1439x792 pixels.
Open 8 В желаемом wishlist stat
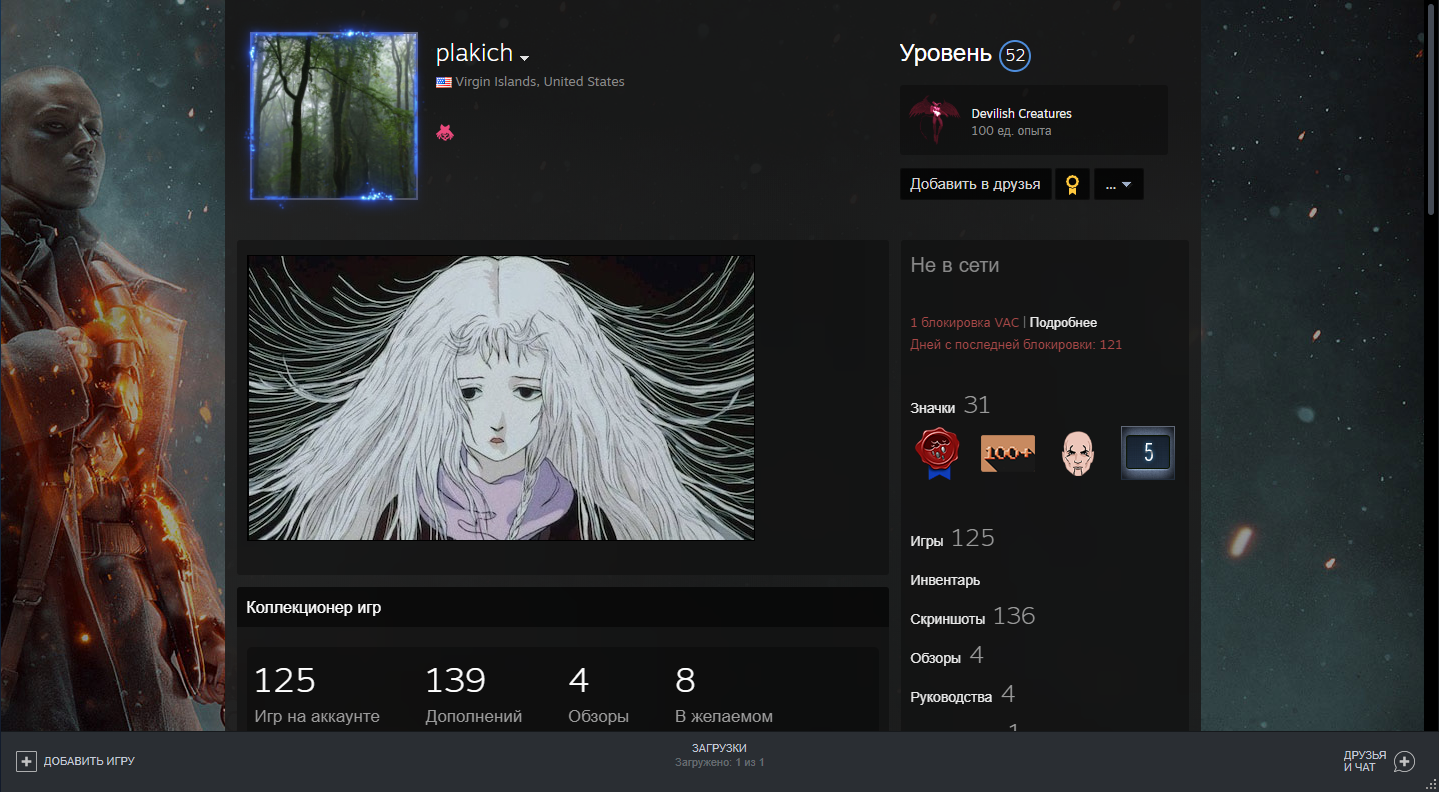pyautogui.click(x=724, y=695)
